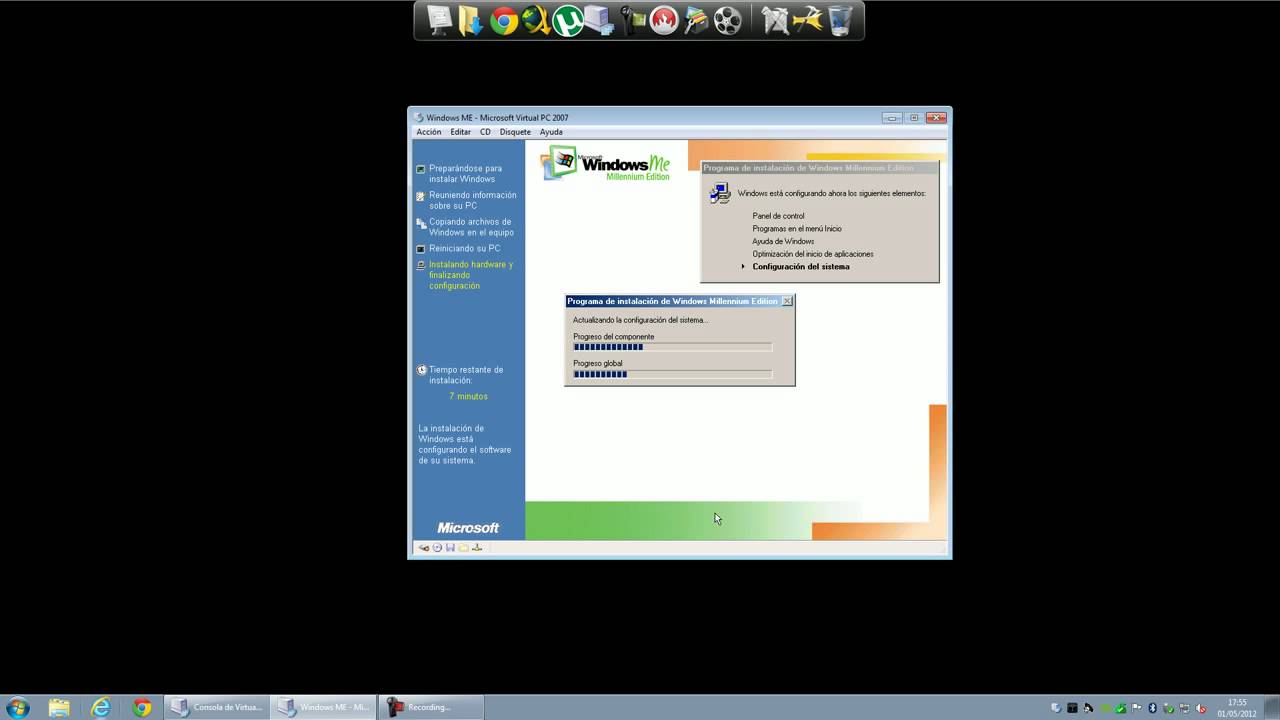Open Internet Explorer from the taskbar
Viewport: 1280px width, 720px height.
pyautogui.click(x=101, y=707)
